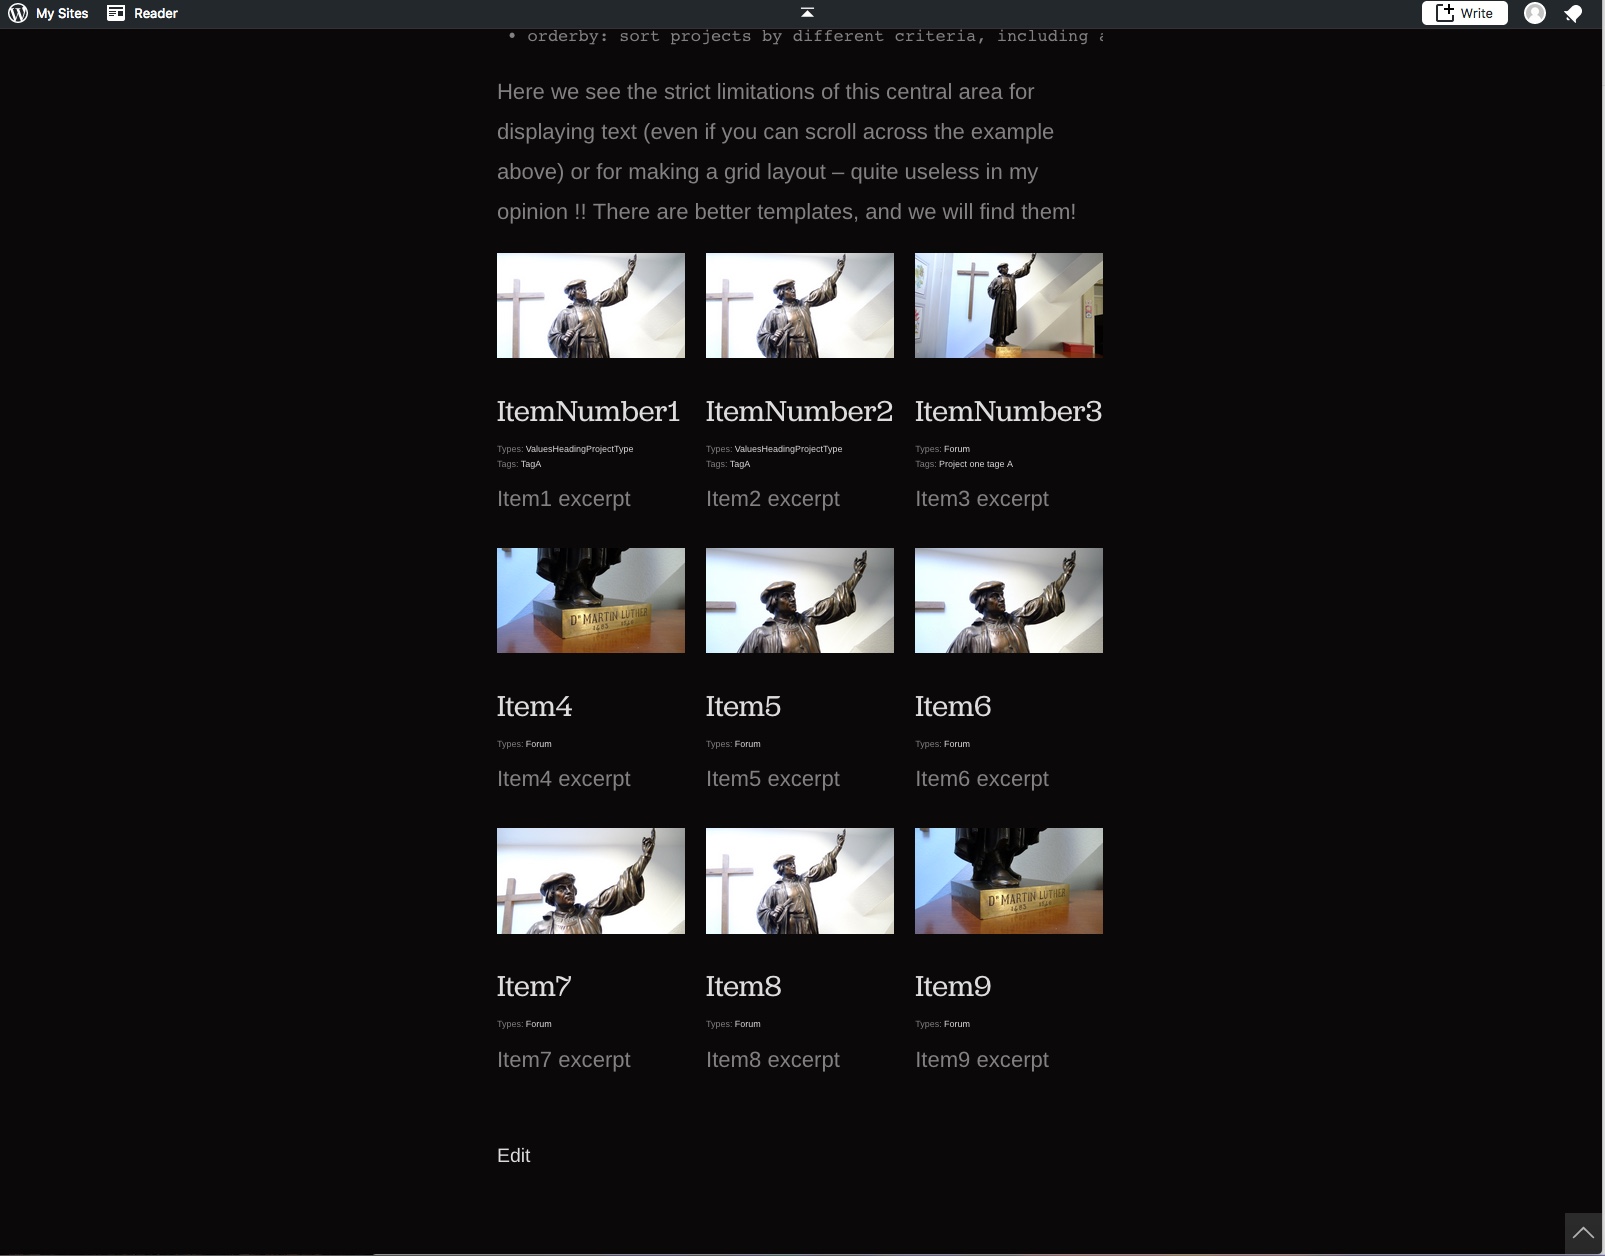This screenshot has width=1605, height=1256.
Task: Open the Reader feed
Action: point(143,13)
